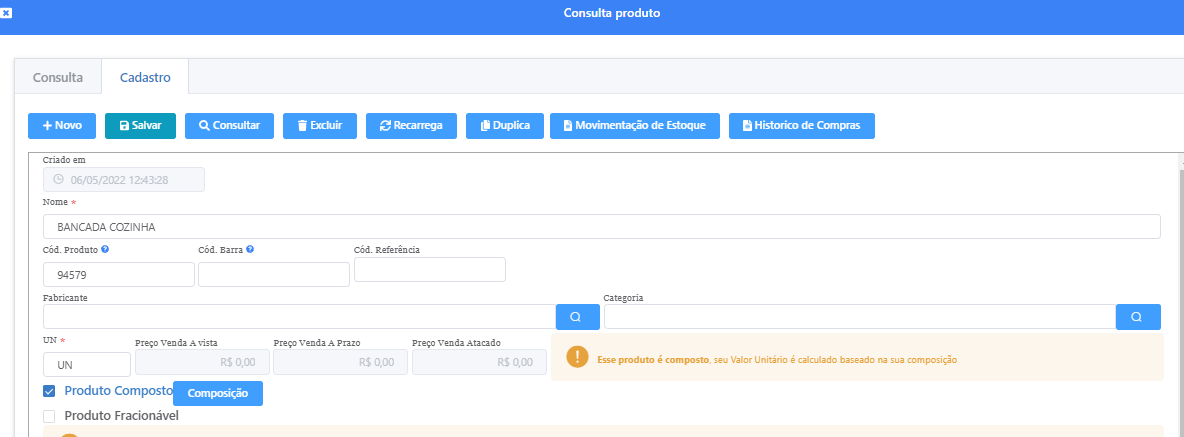This screenshot has width=1184, height=437.
Task: Enable the Produto Fracionável checkbox
Action: point(50,416)
